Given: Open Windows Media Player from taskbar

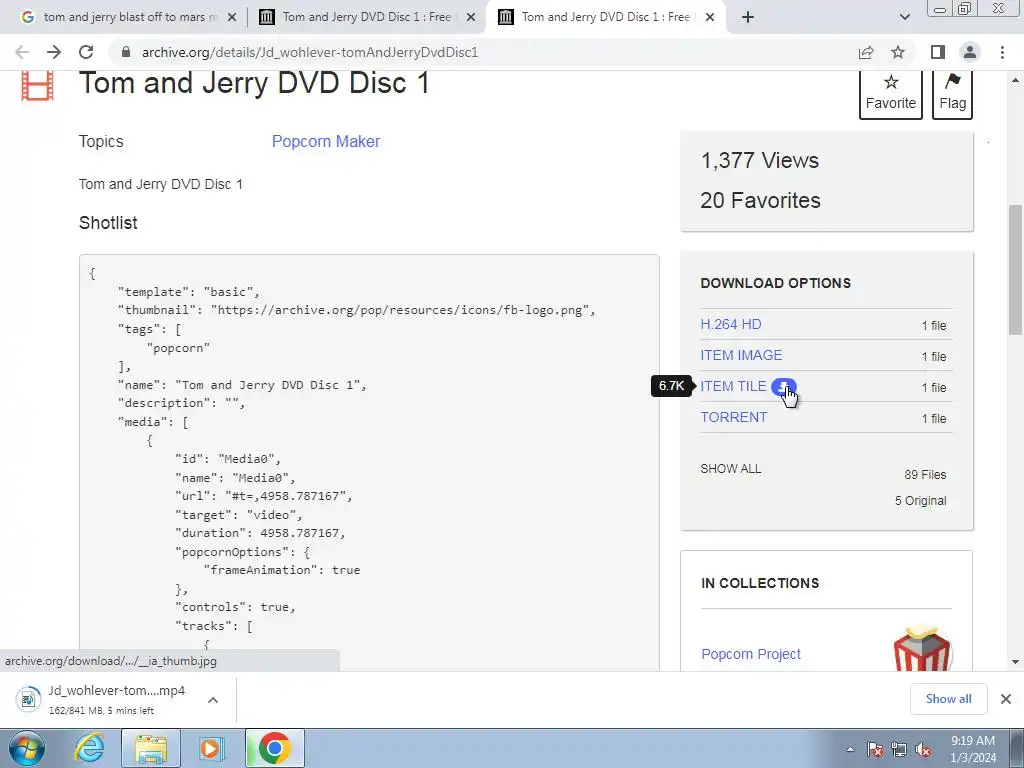Looking at the screenshot, I should [211, 748].
